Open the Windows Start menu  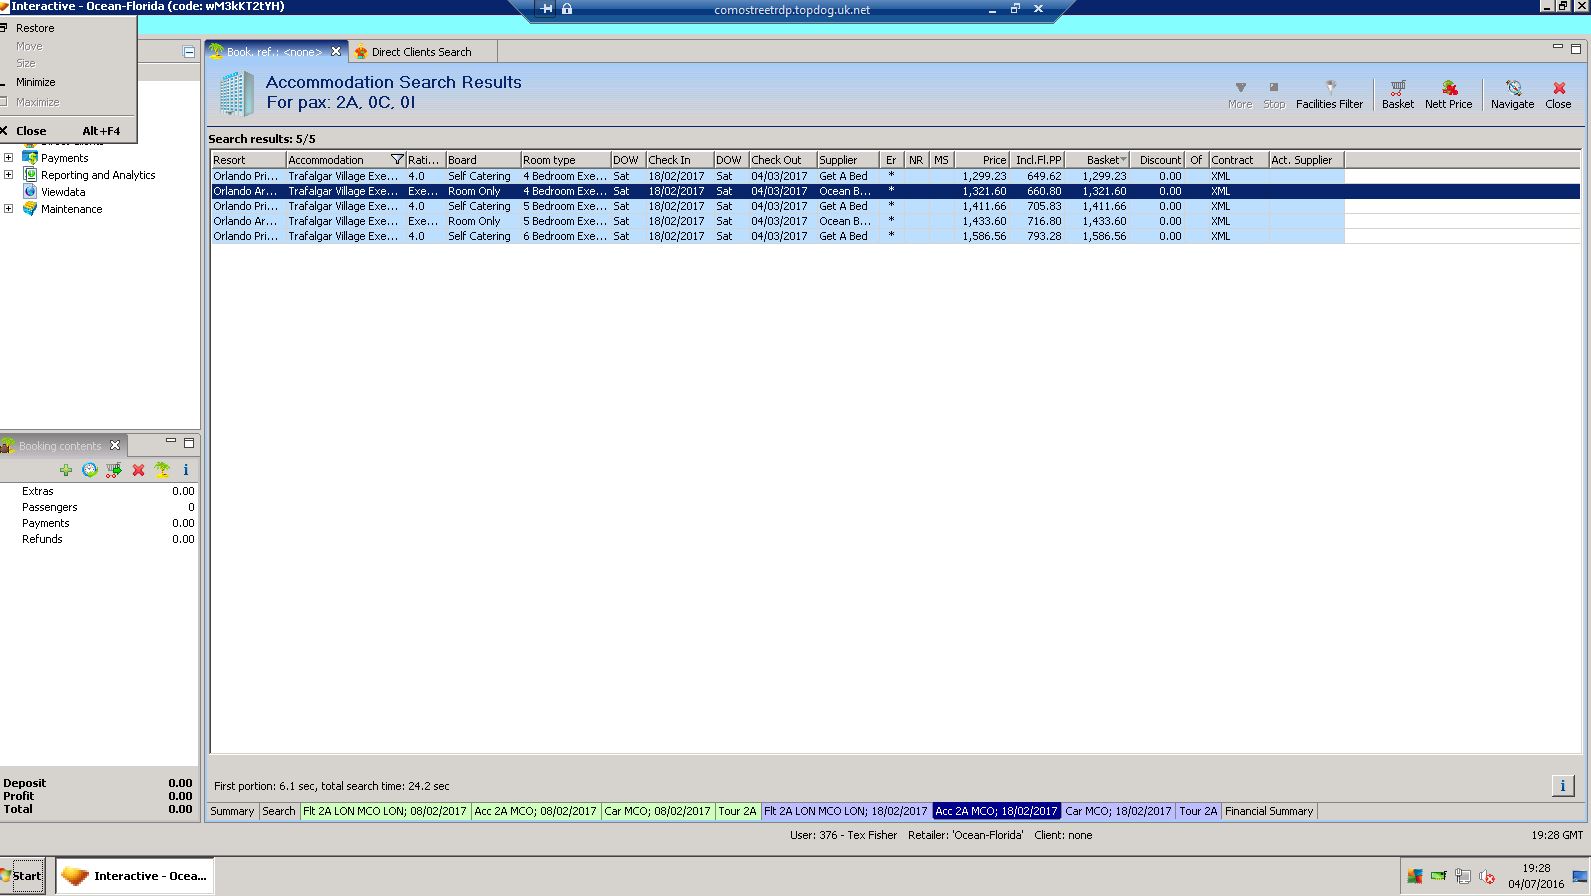pos(23,876)
